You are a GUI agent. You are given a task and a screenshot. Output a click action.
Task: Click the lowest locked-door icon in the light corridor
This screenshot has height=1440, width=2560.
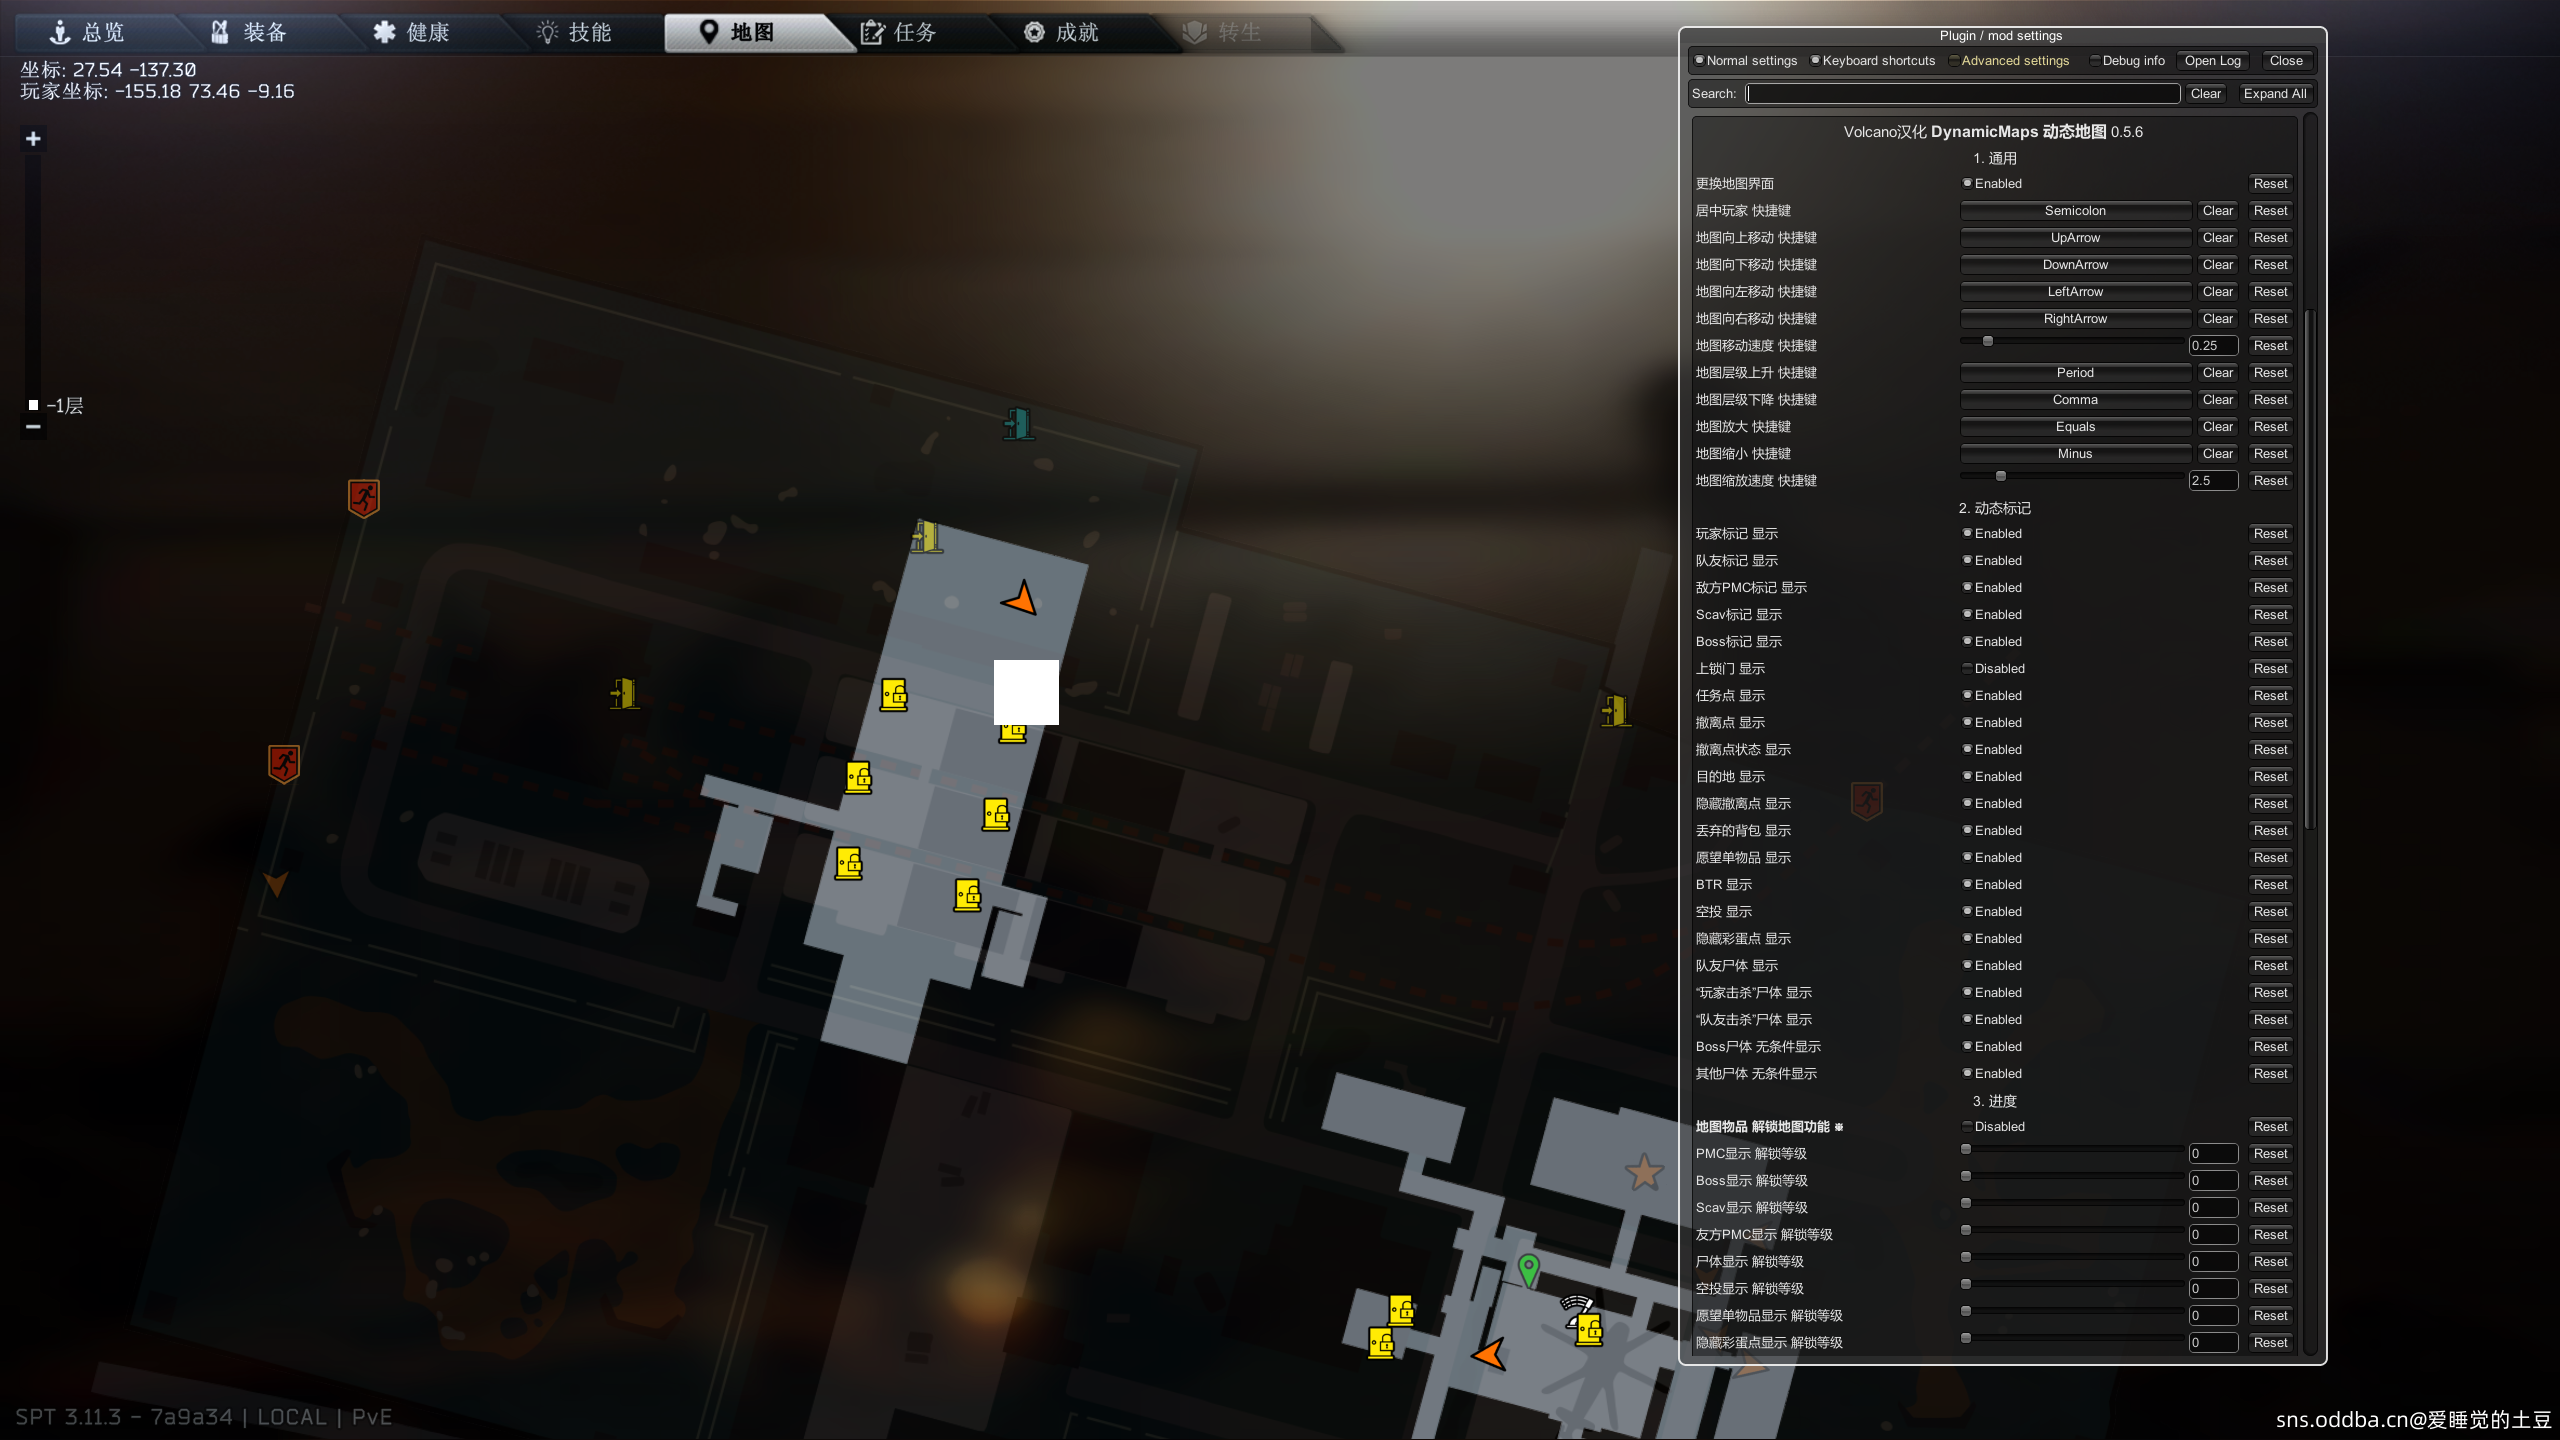[967, 895]
